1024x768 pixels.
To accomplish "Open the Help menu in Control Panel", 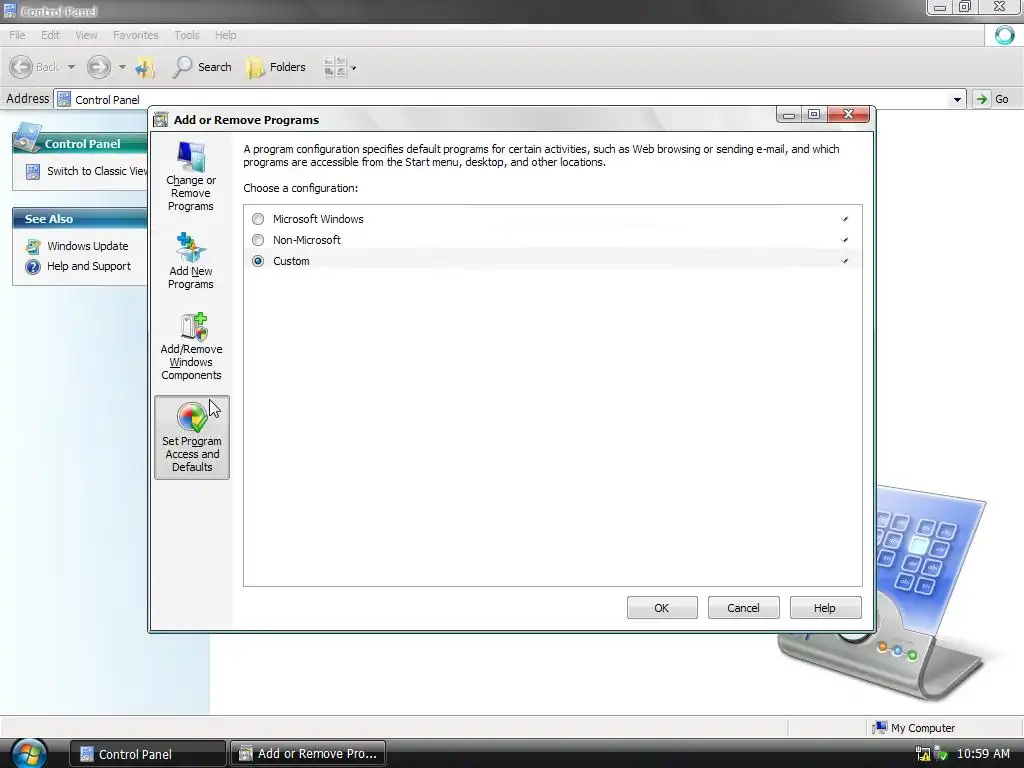I will (225, 35).
